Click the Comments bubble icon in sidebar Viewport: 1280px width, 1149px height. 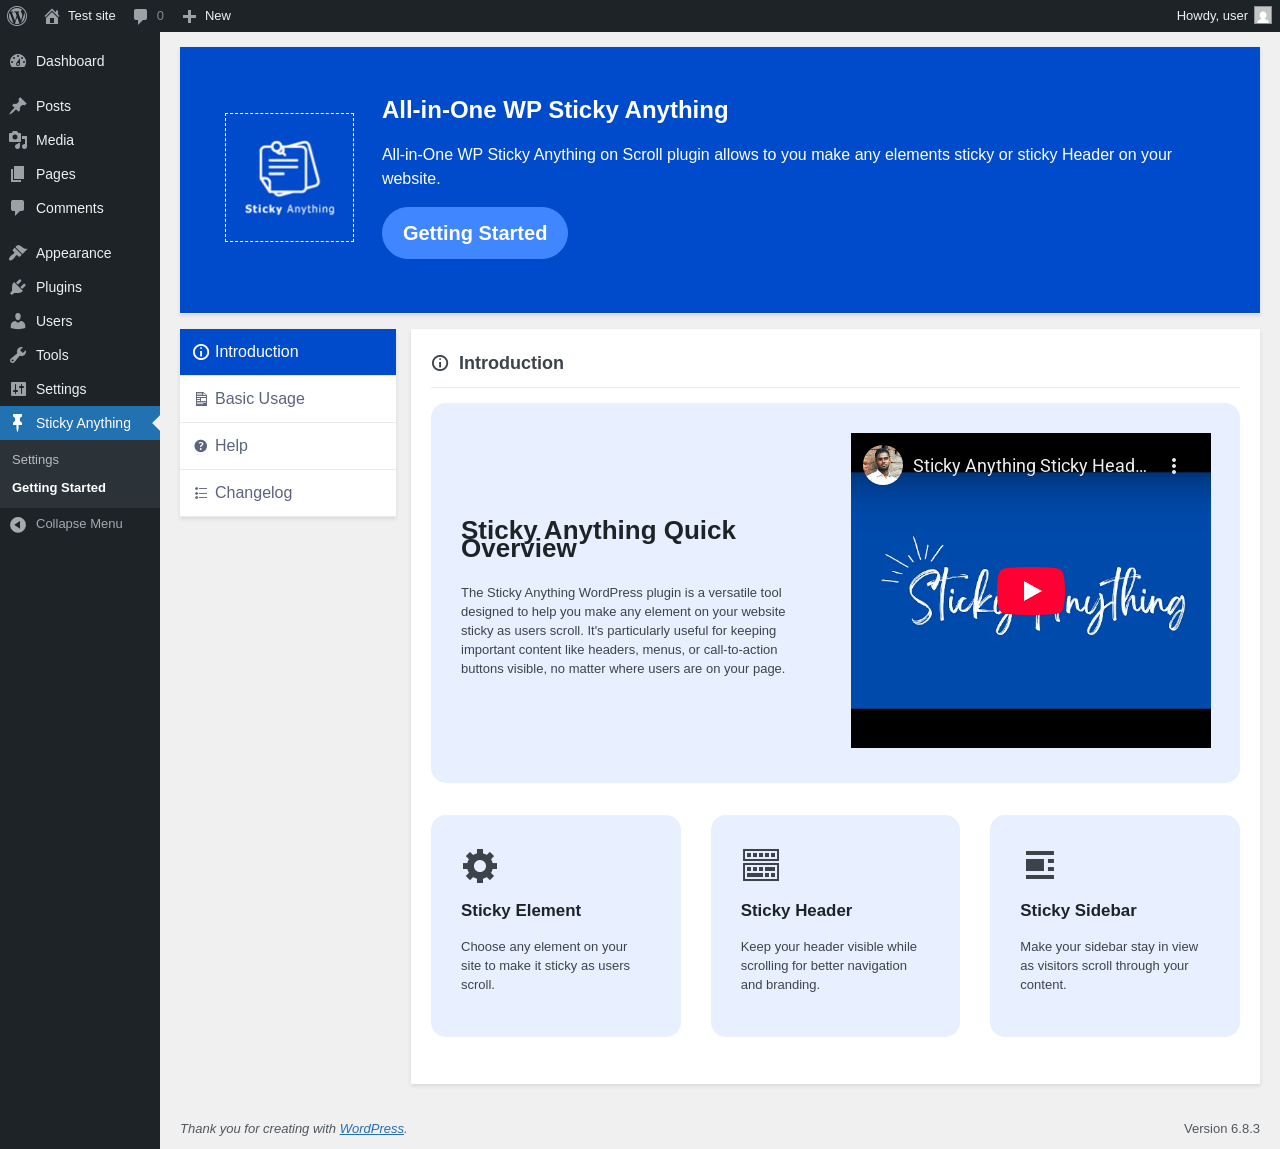click(18, 208)
